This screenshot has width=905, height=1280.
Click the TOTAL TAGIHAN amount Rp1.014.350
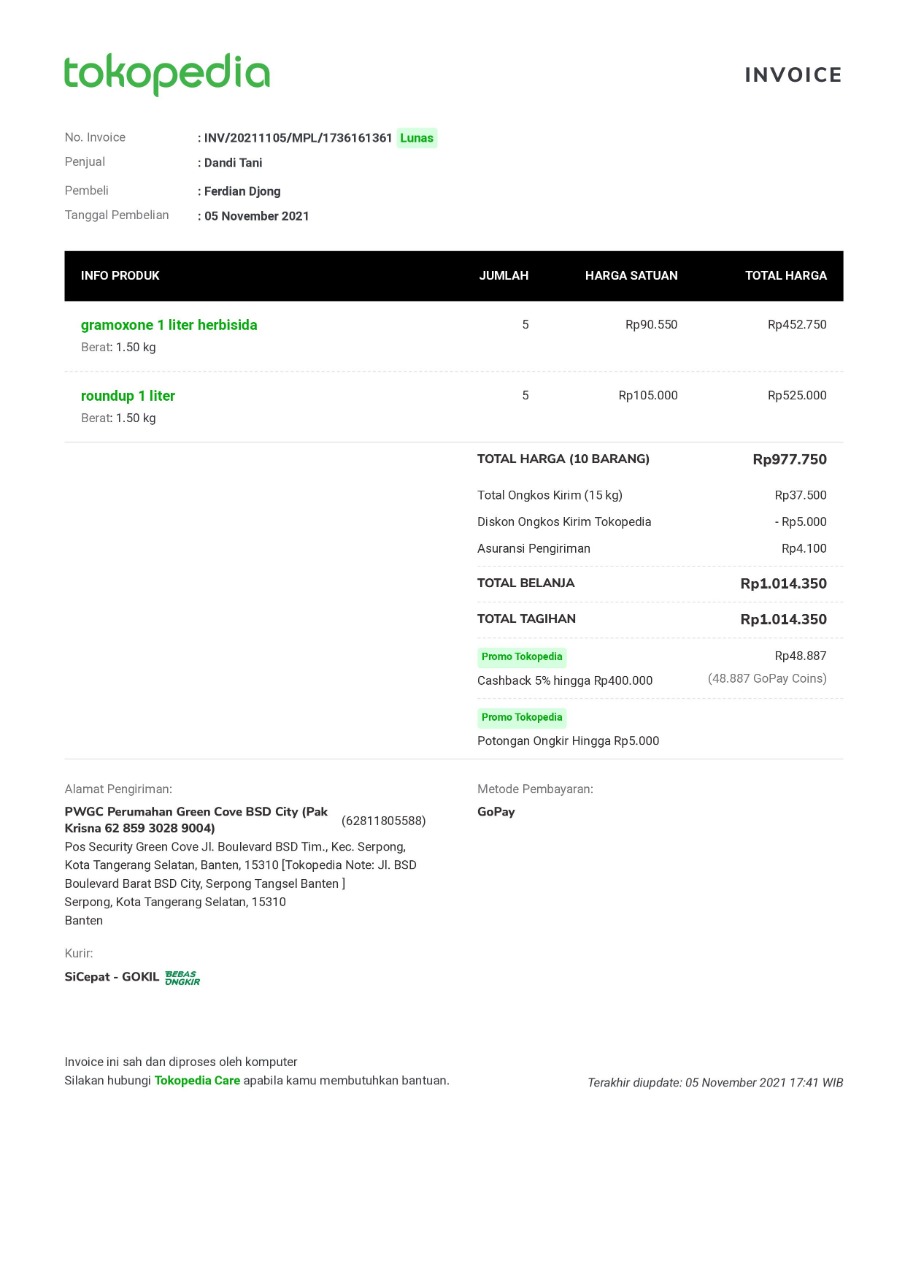[783, 619]
